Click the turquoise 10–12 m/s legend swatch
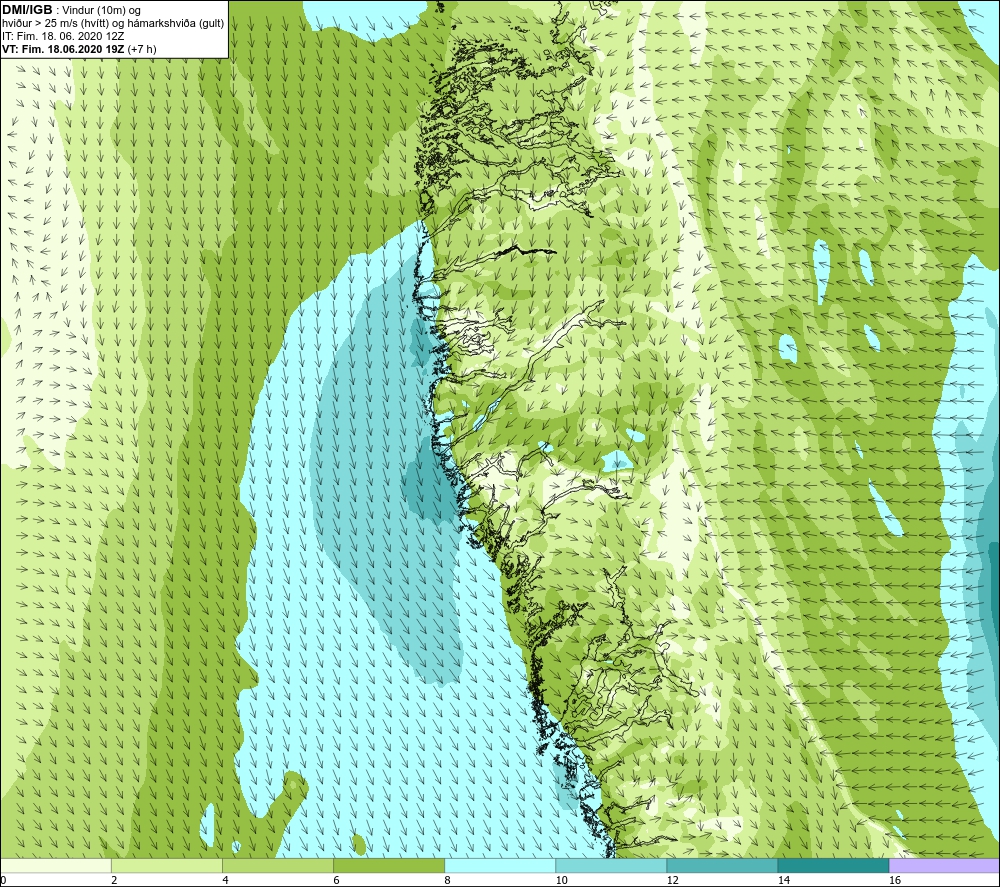Screen dimensions: 1000x887 click(x=611, y=865)
